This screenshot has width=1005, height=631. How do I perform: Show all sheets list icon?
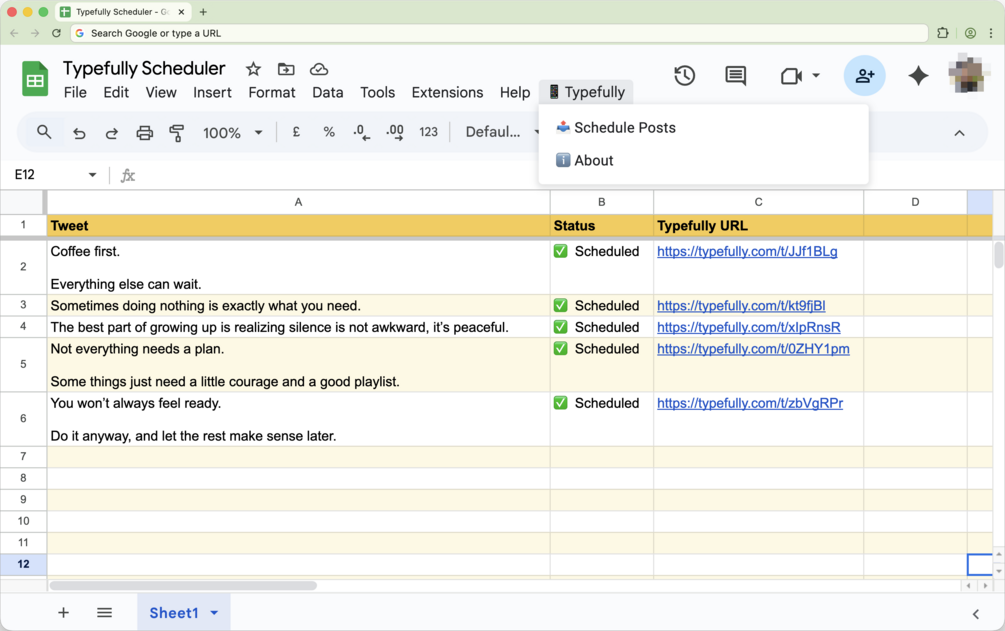tap(104, 612)
